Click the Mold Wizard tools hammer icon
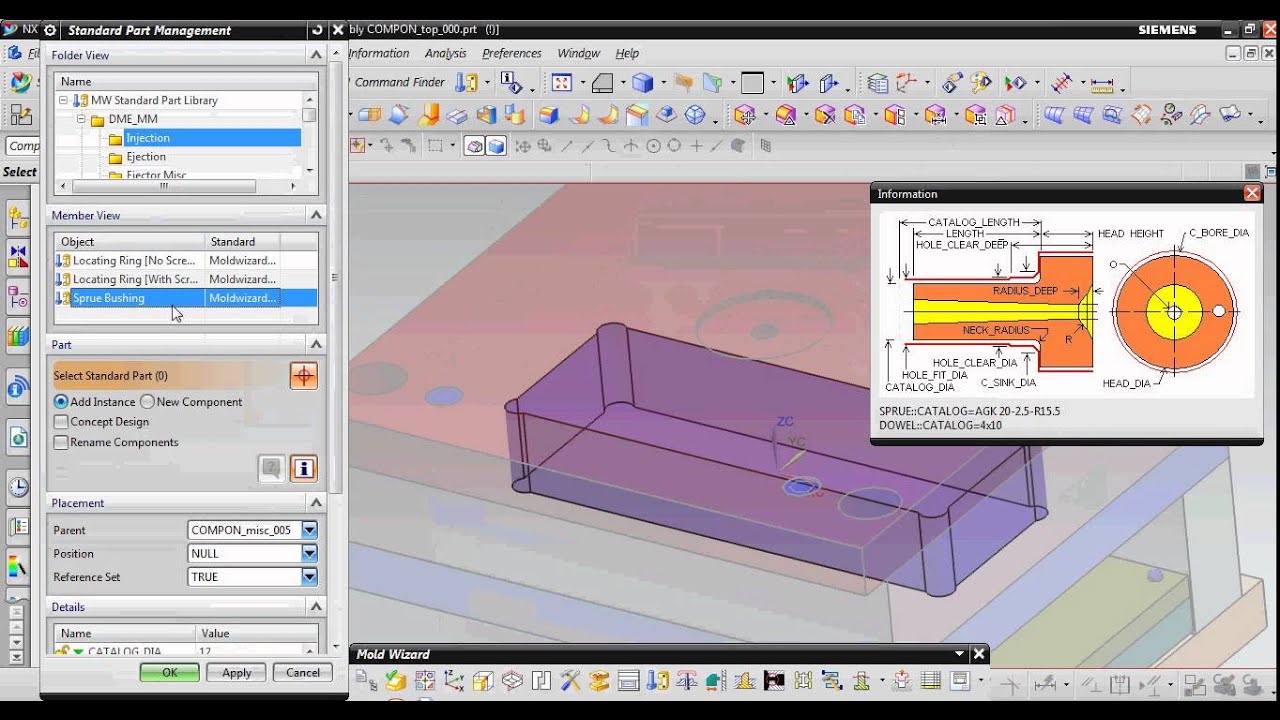Viewport: 1280px width, 720px height. tap(569, 681)
